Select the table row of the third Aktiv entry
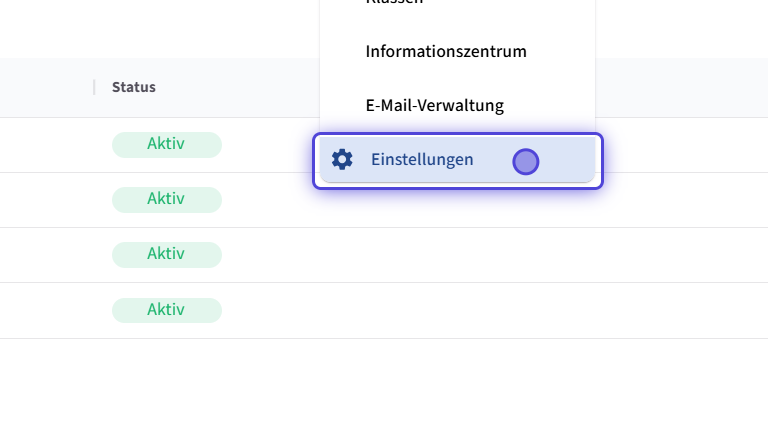This screenshot has height=426, width=768. tap(450, 254)
